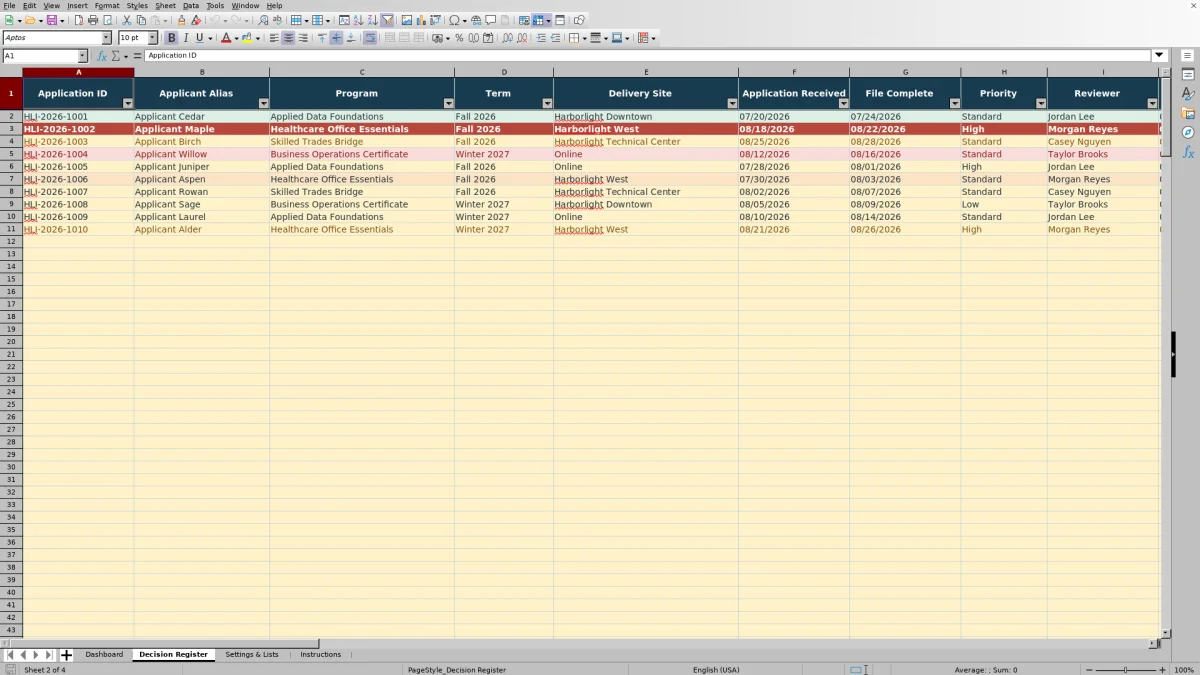Insert a special character (Omega icon)
The image size is (1200, 675).
454,20
